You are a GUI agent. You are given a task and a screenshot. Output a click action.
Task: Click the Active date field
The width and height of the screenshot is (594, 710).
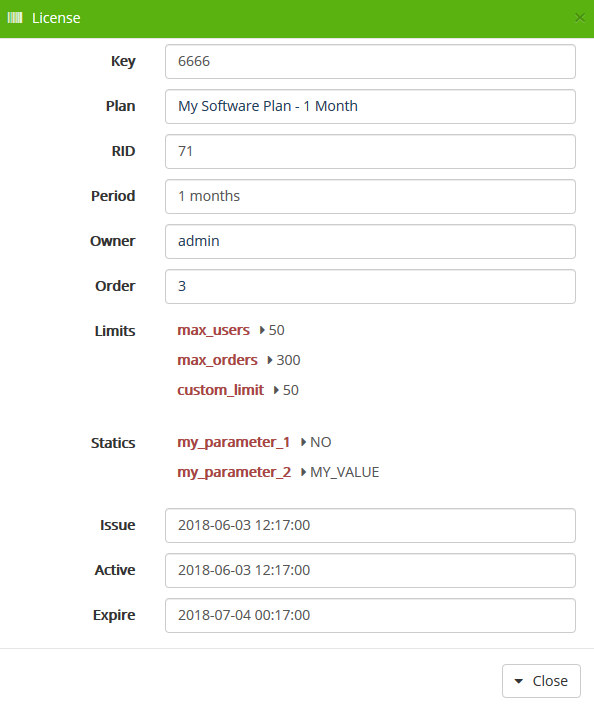click(370, 571)
